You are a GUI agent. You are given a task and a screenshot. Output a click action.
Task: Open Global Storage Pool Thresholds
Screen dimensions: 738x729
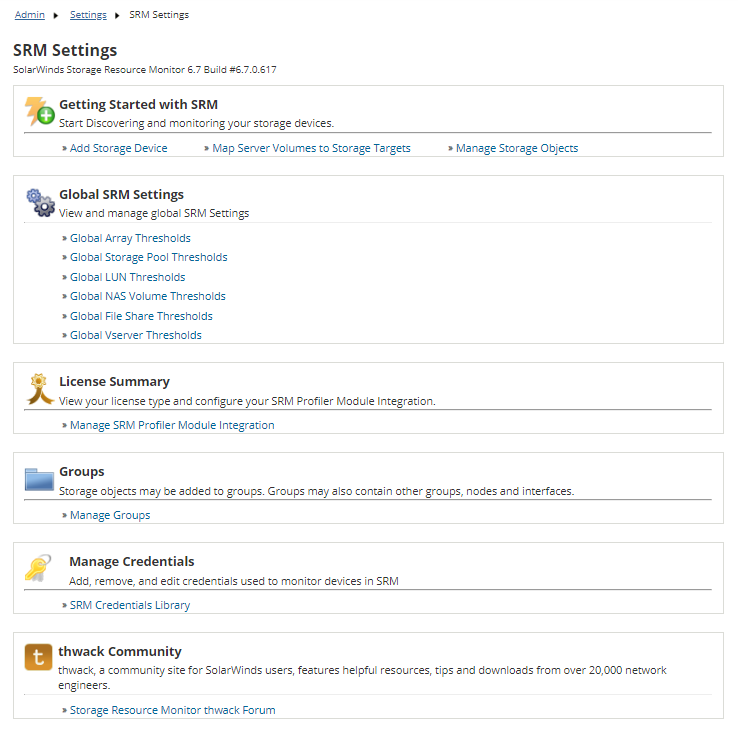click(148, 257)
